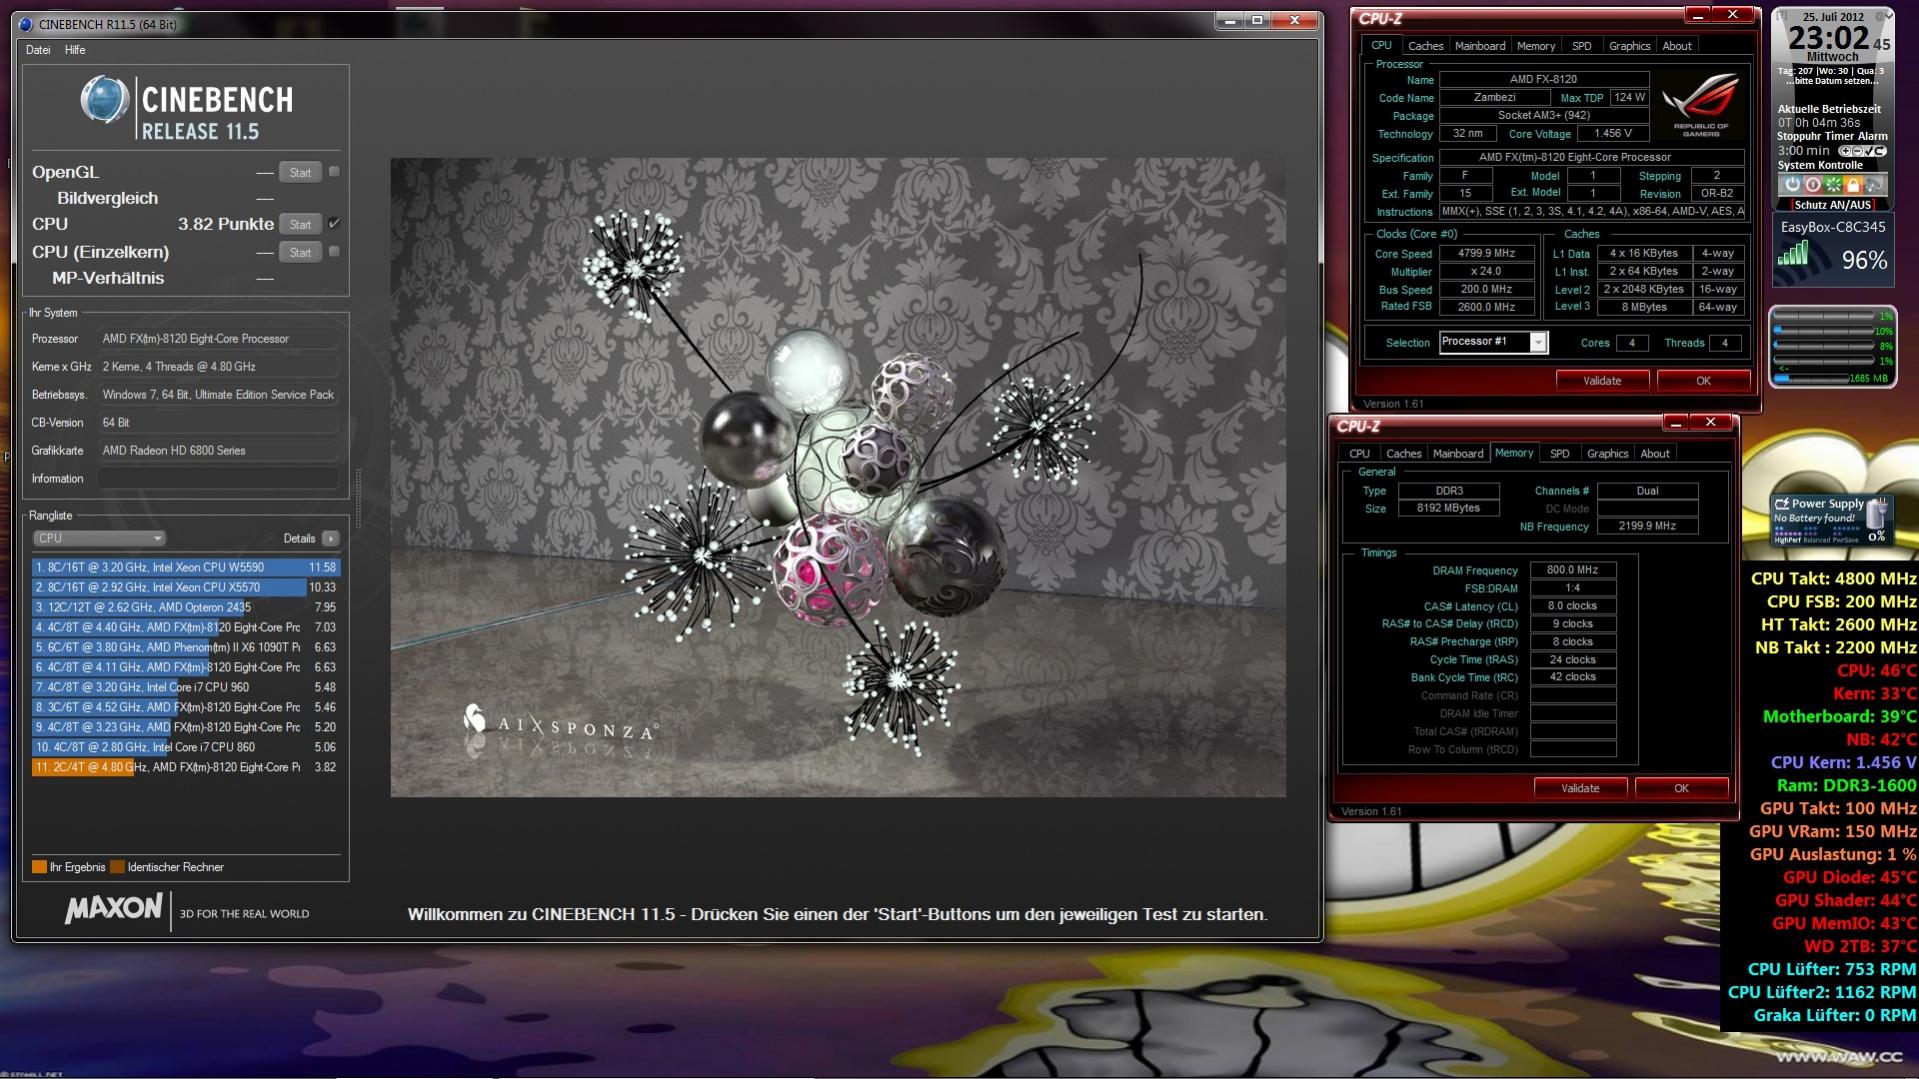Click the DRAM Frequency value 800.0 MHz
1919x1079 pixels.
tap(1572, 570)
